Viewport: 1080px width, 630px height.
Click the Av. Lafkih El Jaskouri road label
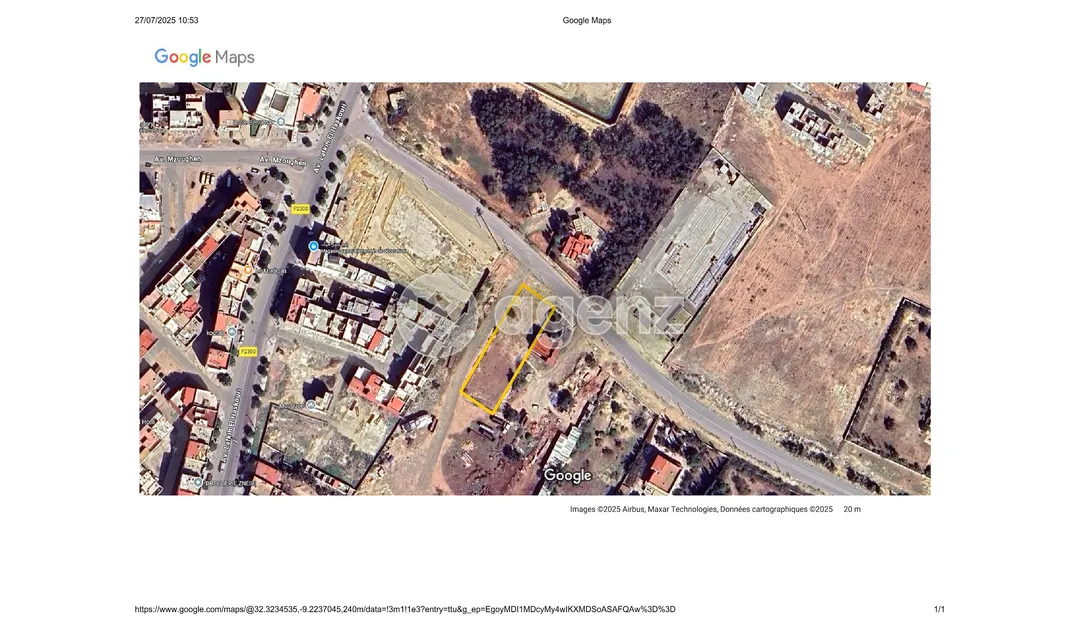point(330,140)
